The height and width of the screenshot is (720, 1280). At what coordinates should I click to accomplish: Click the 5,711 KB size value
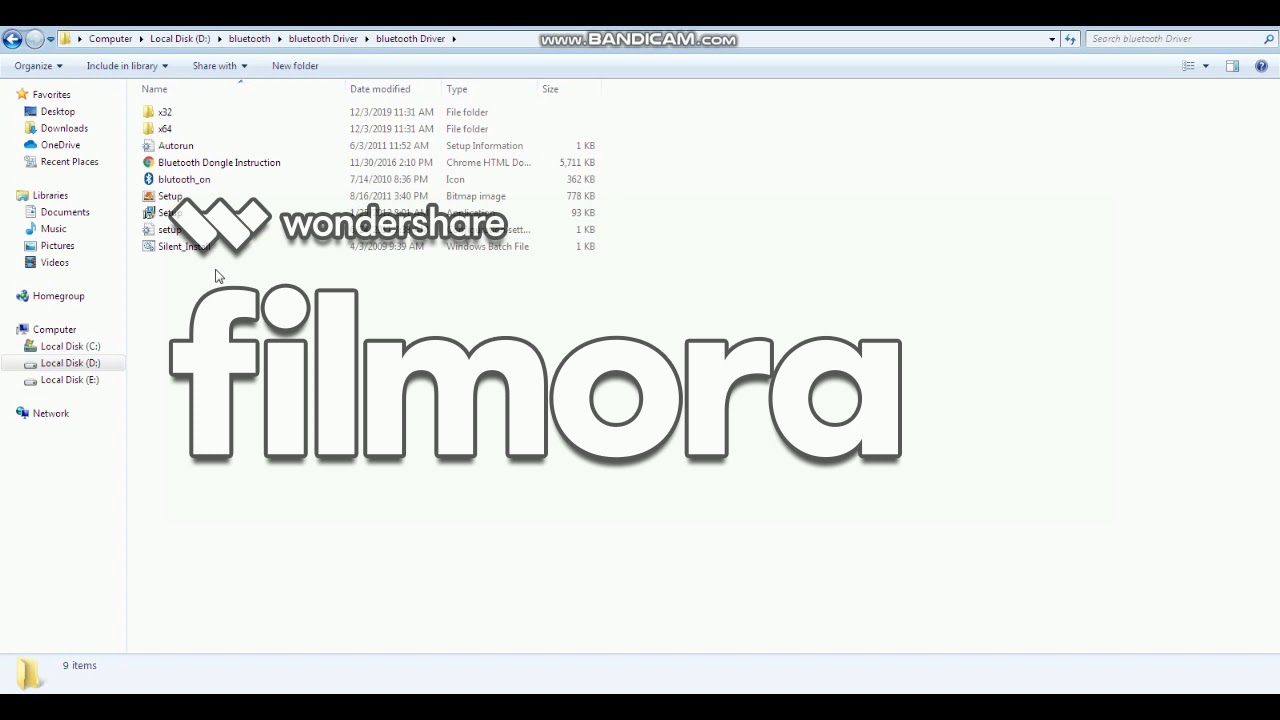point(577,162)
